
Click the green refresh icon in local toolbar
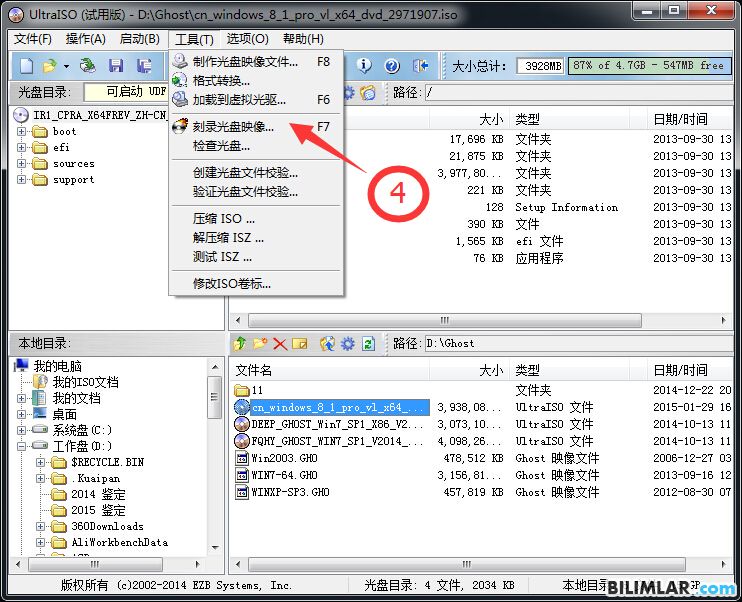click(369, 344)
